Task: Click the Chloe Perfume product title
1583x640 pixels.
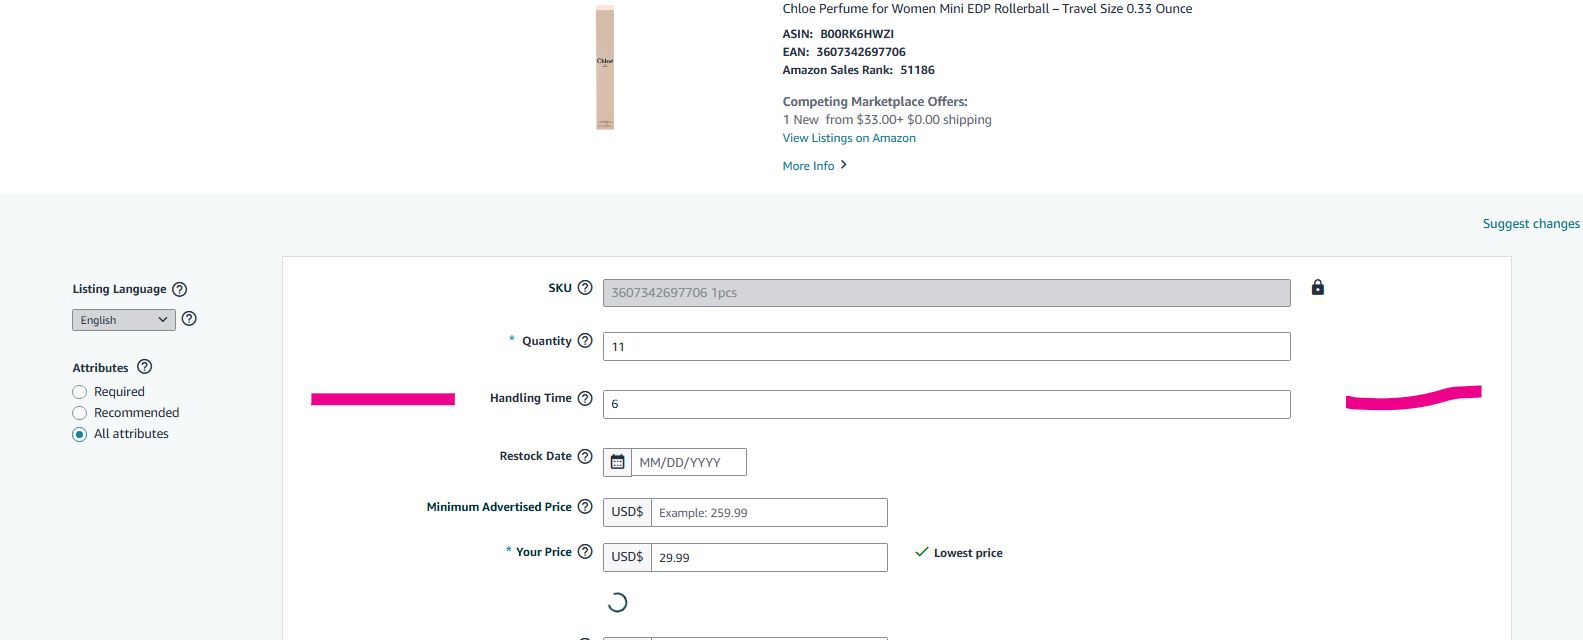Action: point(987,9)
